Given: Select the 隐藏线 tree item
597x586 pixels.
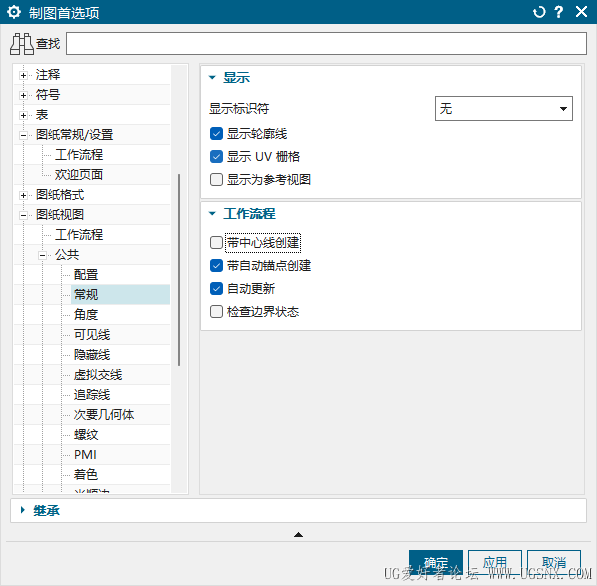Looking at the screenshot, I should [x=92, y=354].
